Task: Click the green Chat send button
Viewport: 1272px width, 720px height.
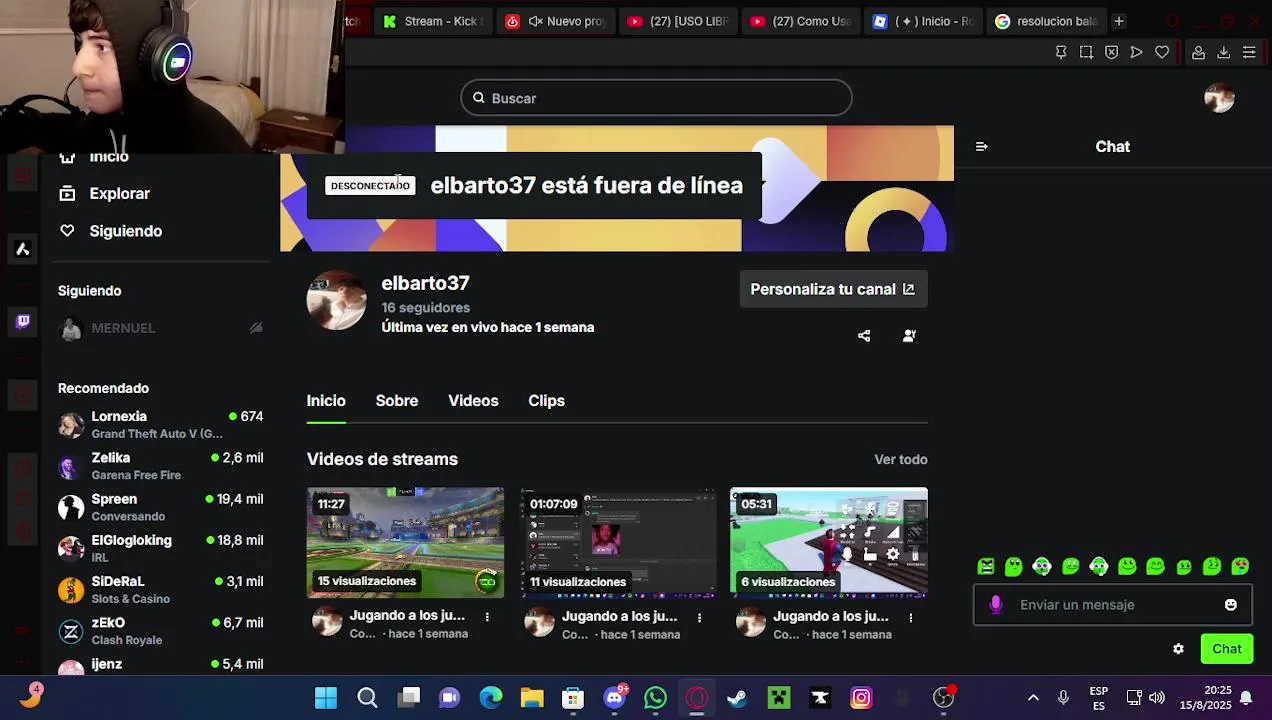Action: pos(1227,649)
